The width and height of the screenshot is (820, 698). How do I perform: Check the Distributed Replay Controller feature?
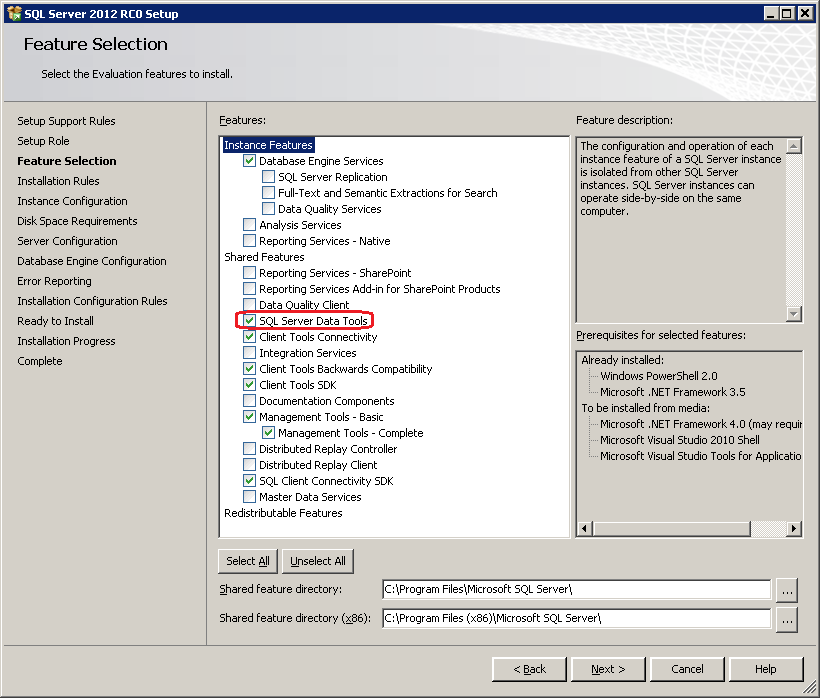click(x=249, y=449)
